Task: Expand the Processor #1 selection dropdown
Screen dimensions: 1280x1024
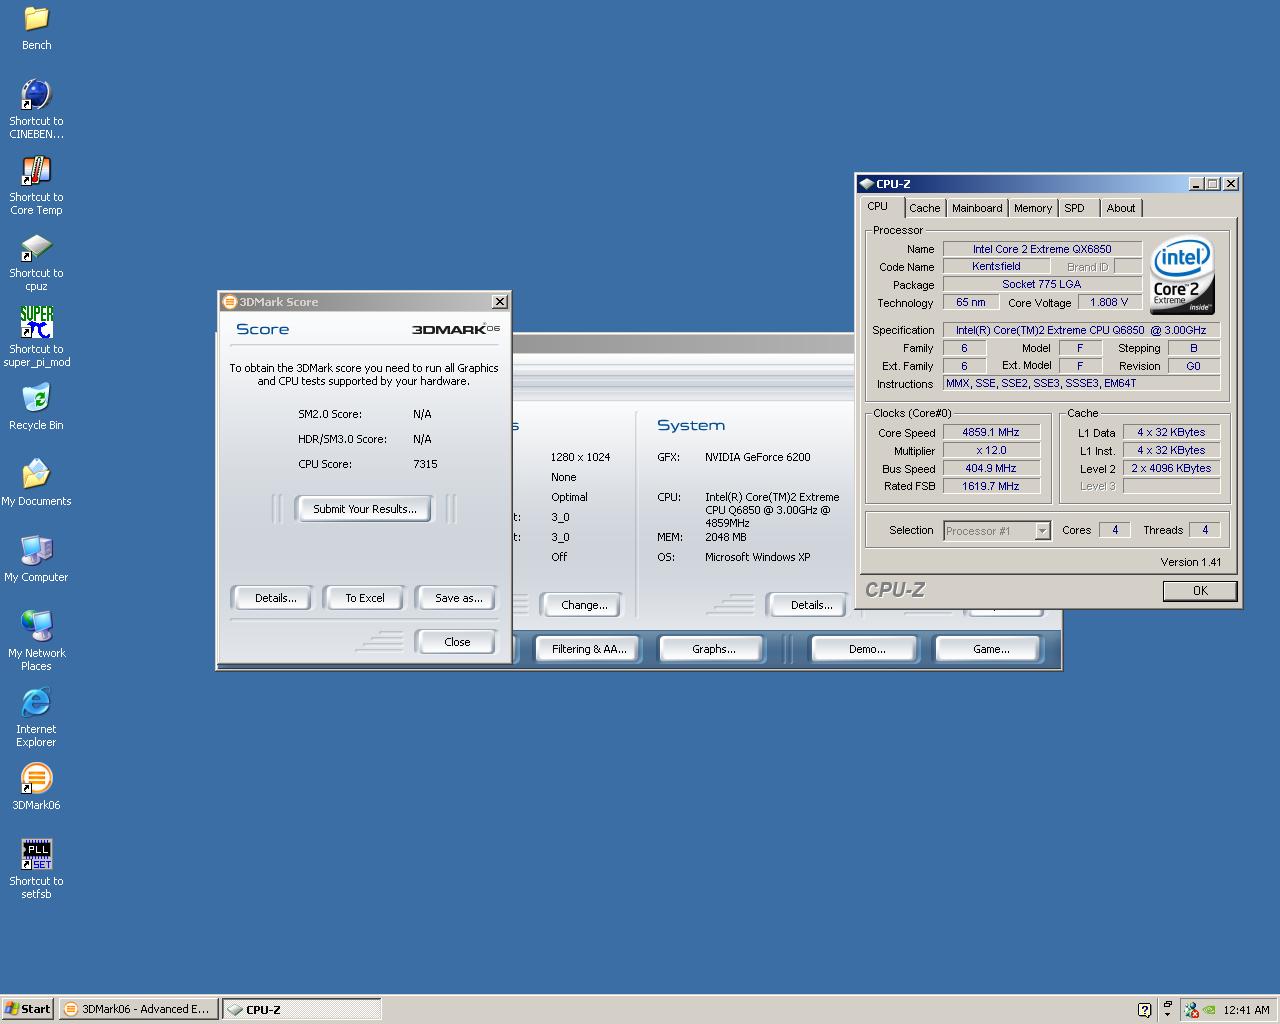Action: 1042,531
